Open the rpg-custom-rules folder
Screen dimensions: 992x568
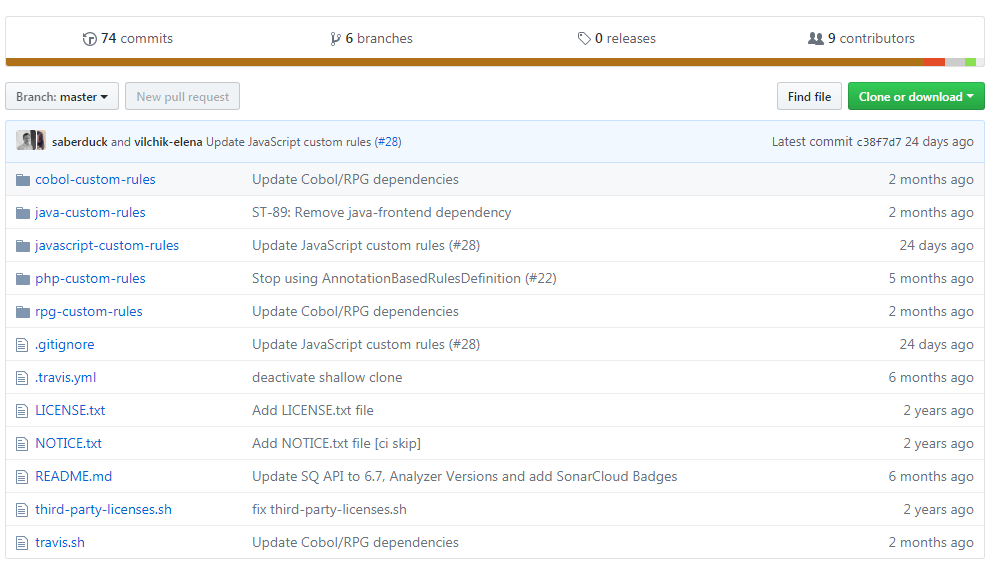(x=89, y=311)
